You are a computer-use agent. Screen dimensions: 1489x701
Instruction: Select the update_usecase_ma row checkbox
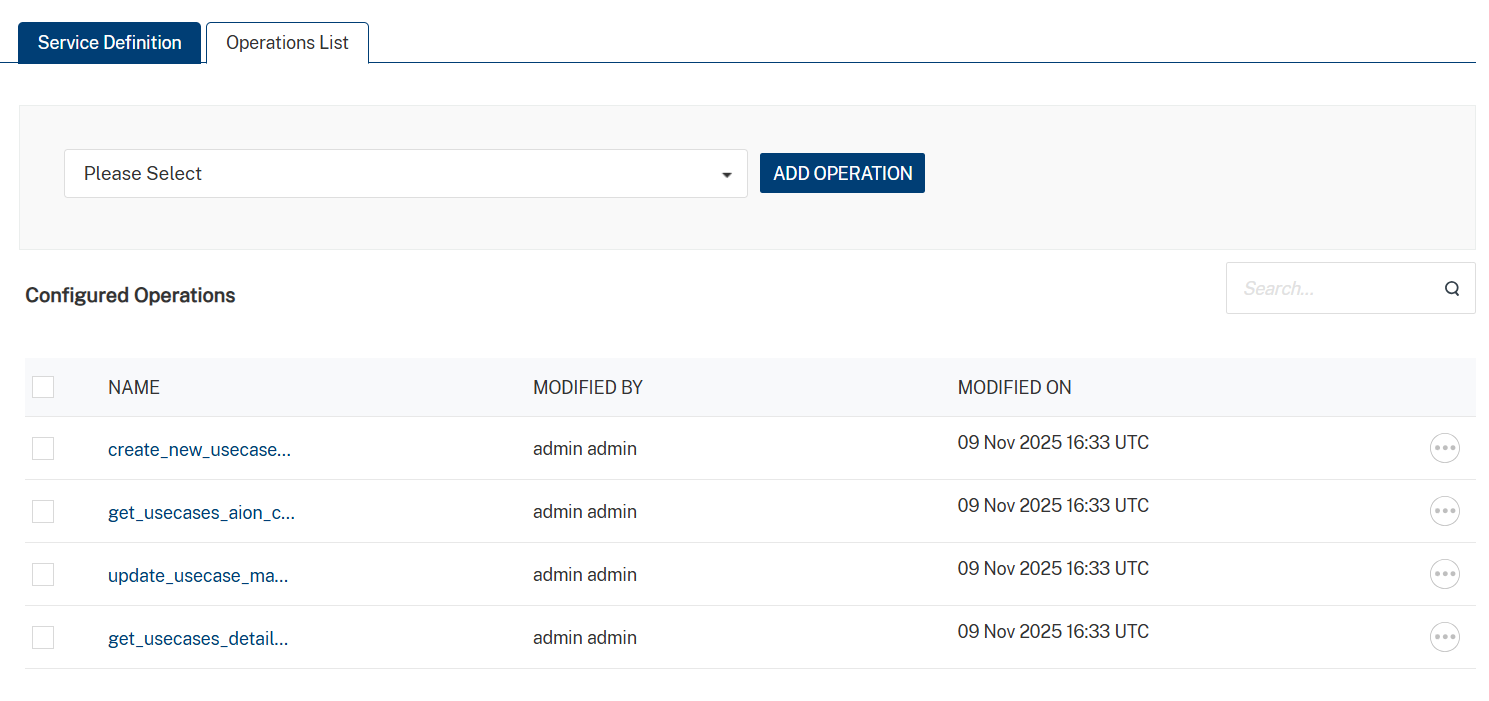click(x=43, y=575)
